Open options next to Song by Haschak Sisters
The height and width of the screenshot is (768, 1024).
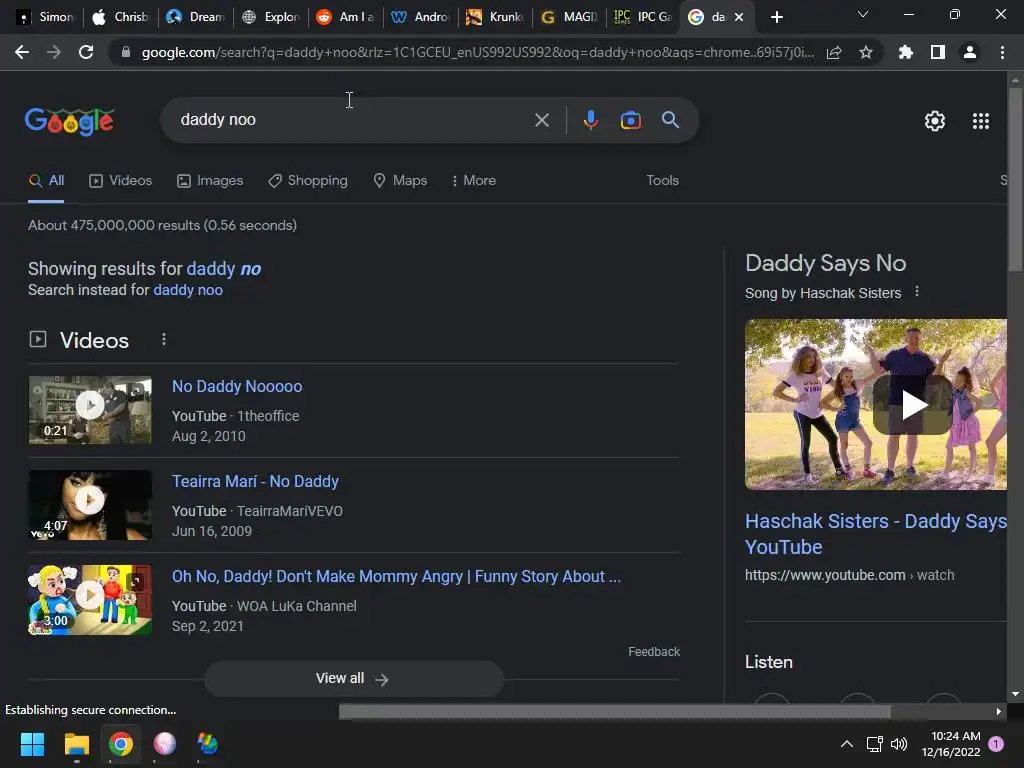click(x=917, y=291)
